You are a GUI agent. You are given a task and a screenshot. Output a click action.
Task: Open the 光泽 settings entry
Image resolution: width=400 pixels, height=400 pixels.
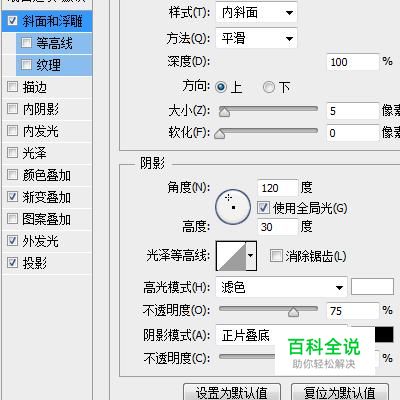(35, 153)
